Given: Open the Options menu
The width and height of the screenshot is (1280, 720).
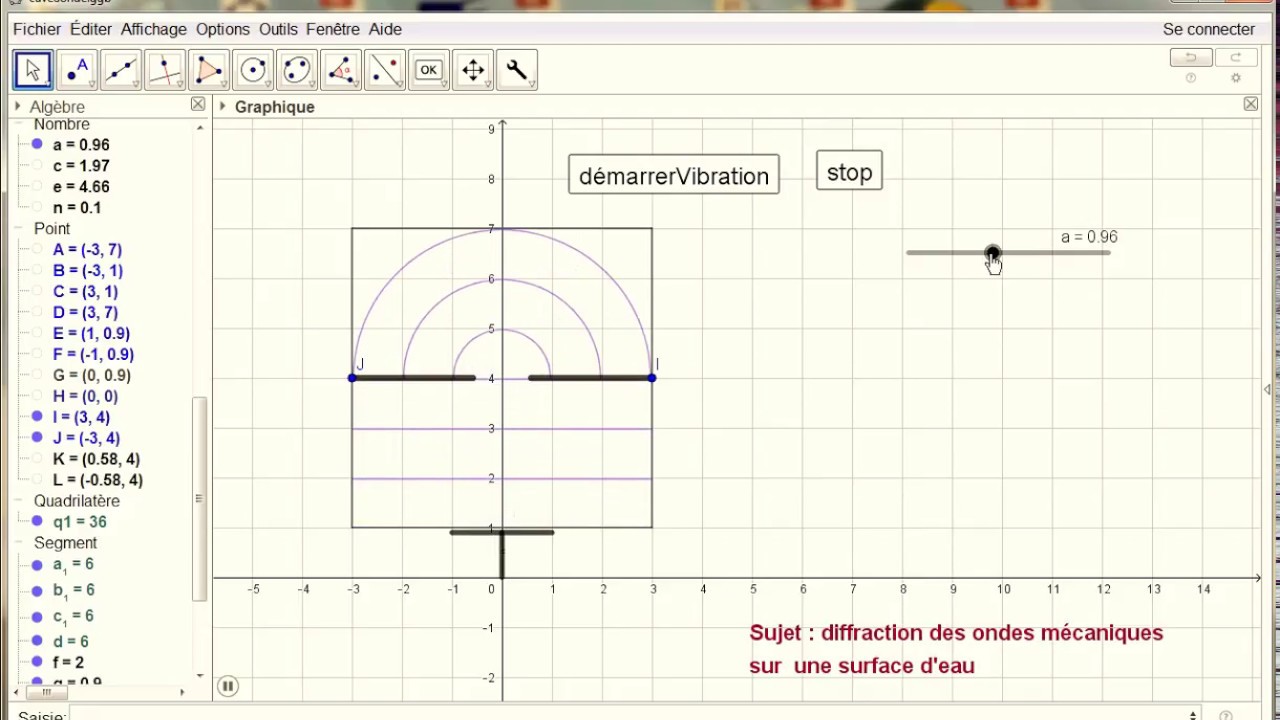Looking at the screenshot, I should click(x=223, y=30).
